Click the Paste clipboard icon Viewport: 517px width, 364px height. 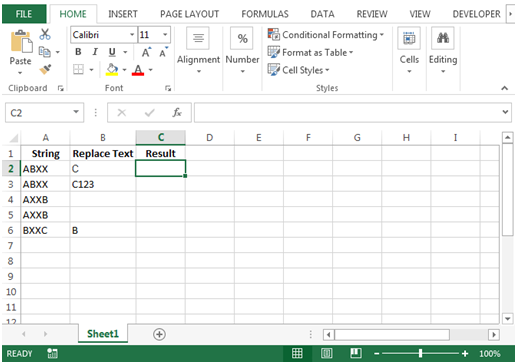[21, 41]
